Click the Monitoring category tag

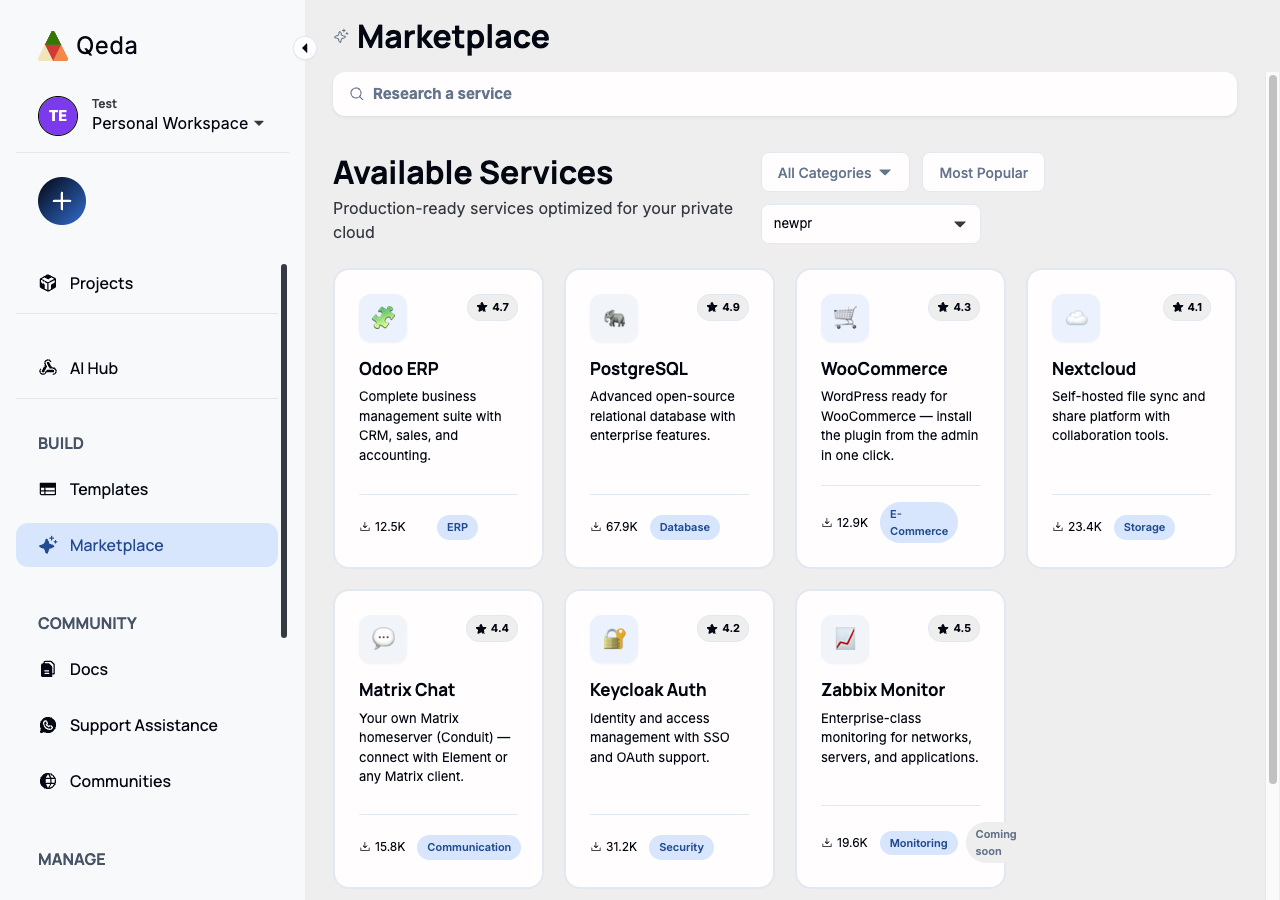(919, 843)
